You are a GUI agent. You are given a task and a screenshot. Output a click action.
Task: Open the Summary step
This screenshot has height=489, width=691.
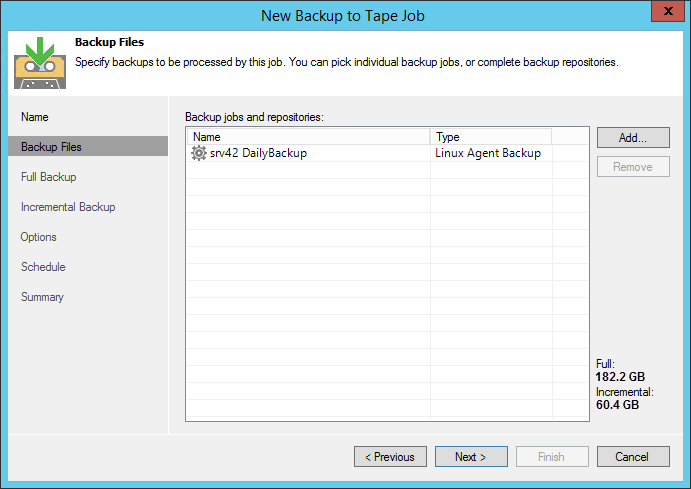(42, 297)
